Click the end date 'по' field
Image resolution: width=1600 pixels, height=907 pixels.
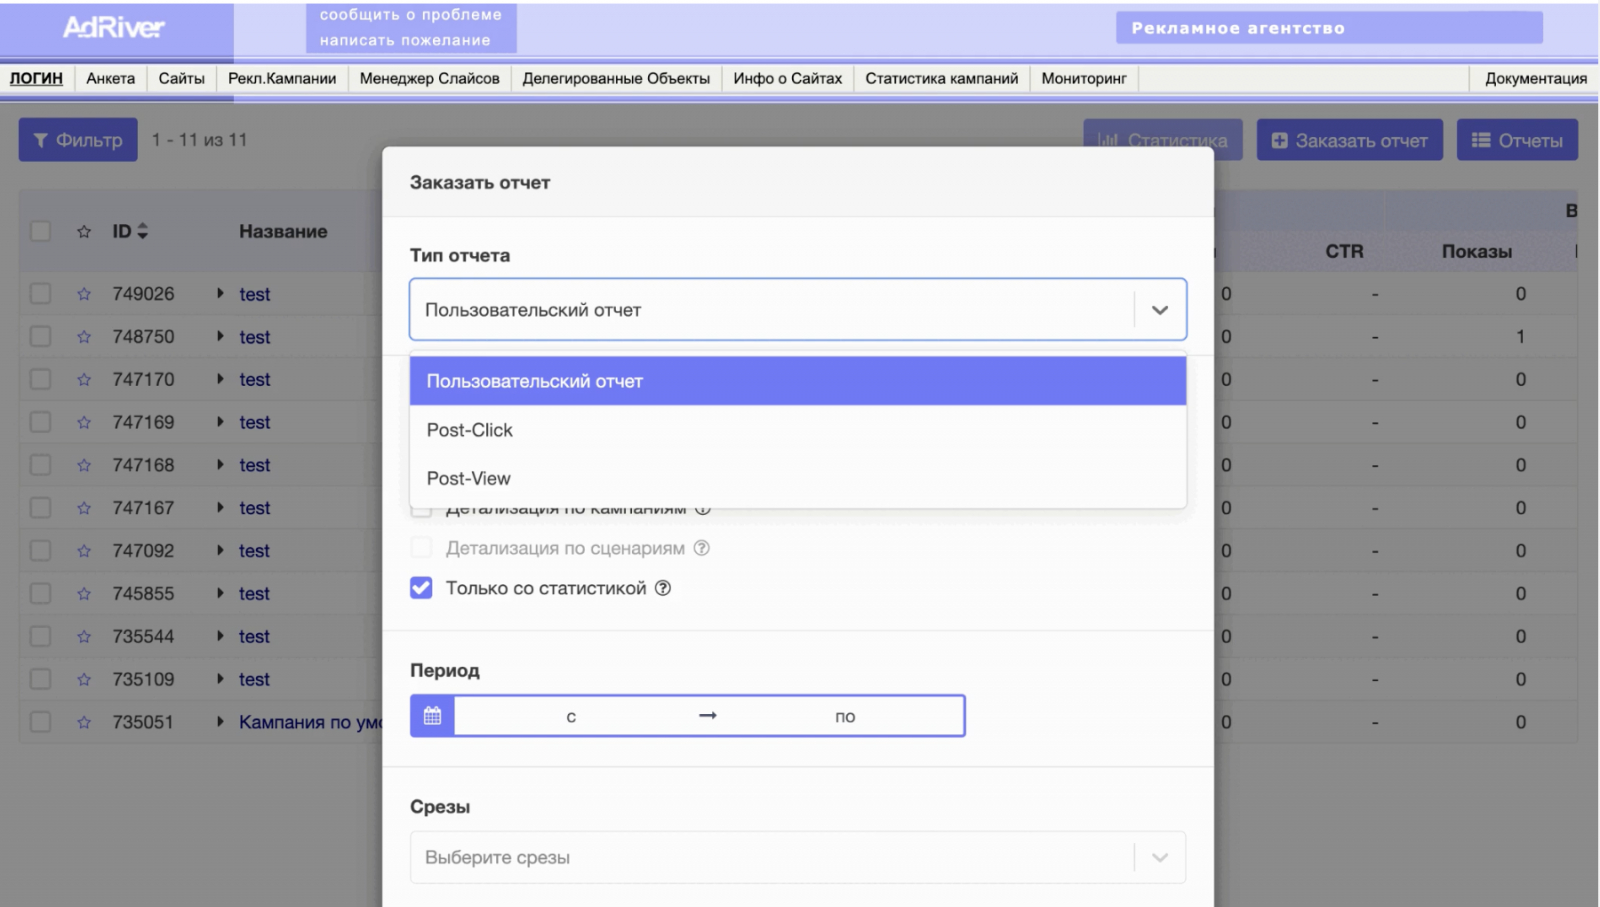845,716
